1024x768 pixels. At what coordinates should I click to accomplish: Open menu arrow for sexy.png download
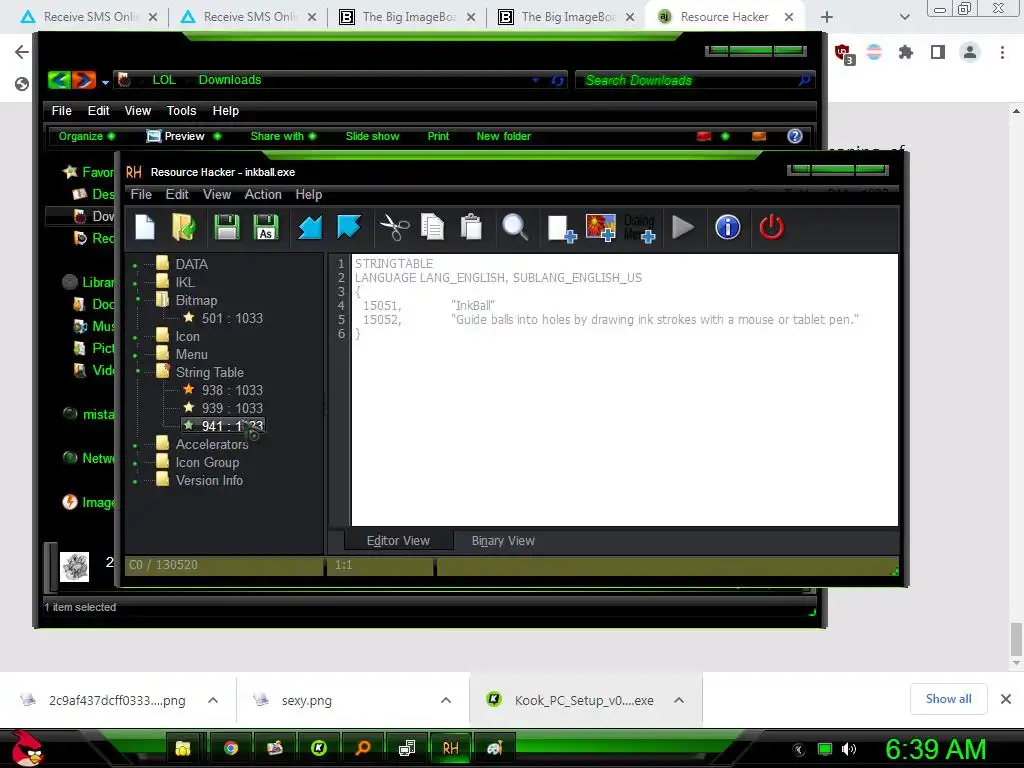click(x=445, y=700)
